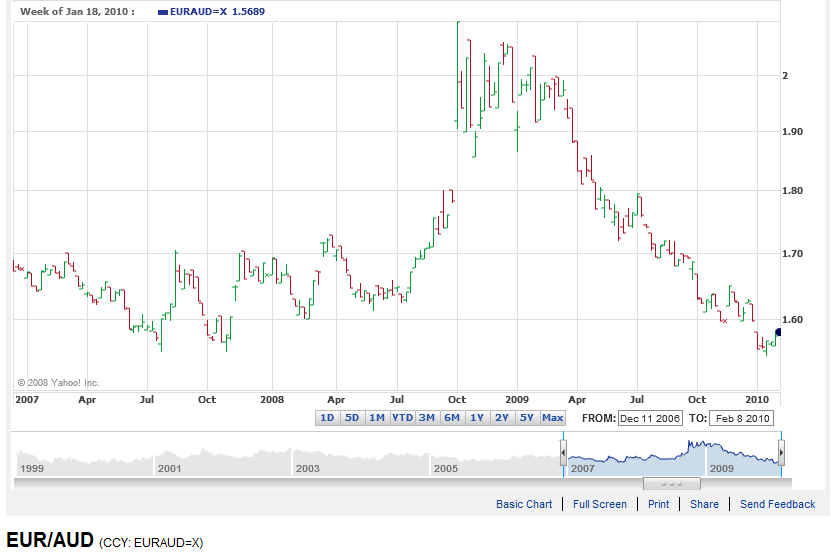The height and width of the screenshot is (555, 831).
Task: Pick the 1Y time range
Action: point(477,418)
